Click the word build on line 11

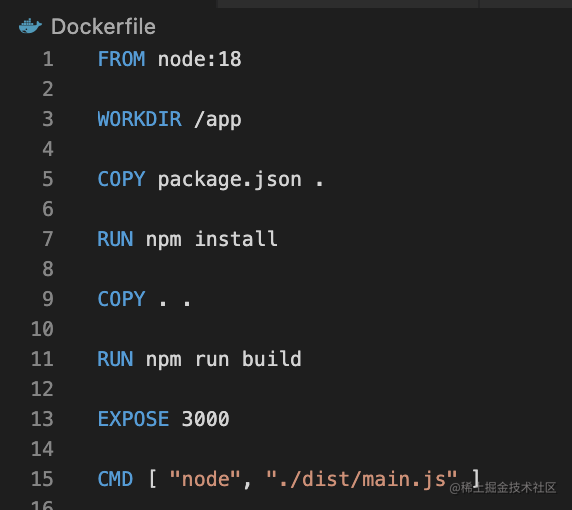tap(272, 359)
